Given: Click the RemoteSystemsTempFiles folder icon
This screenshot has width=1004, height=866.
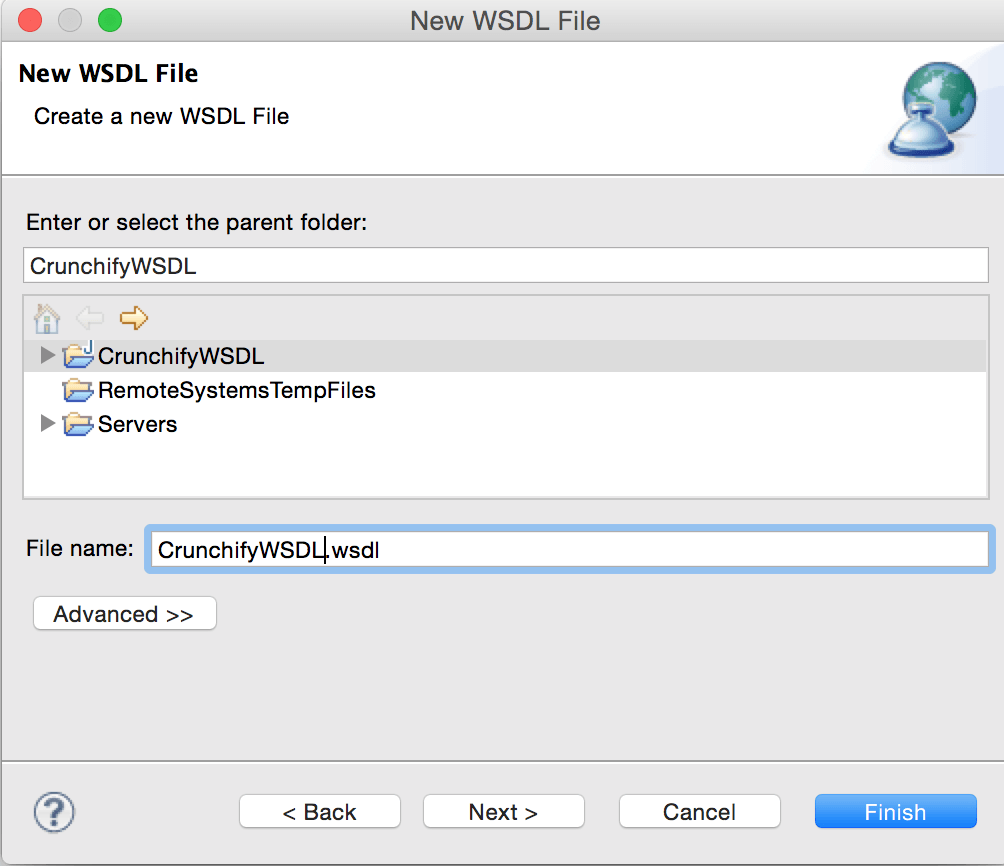Looking at the screenshot, I should click(79, 389).
